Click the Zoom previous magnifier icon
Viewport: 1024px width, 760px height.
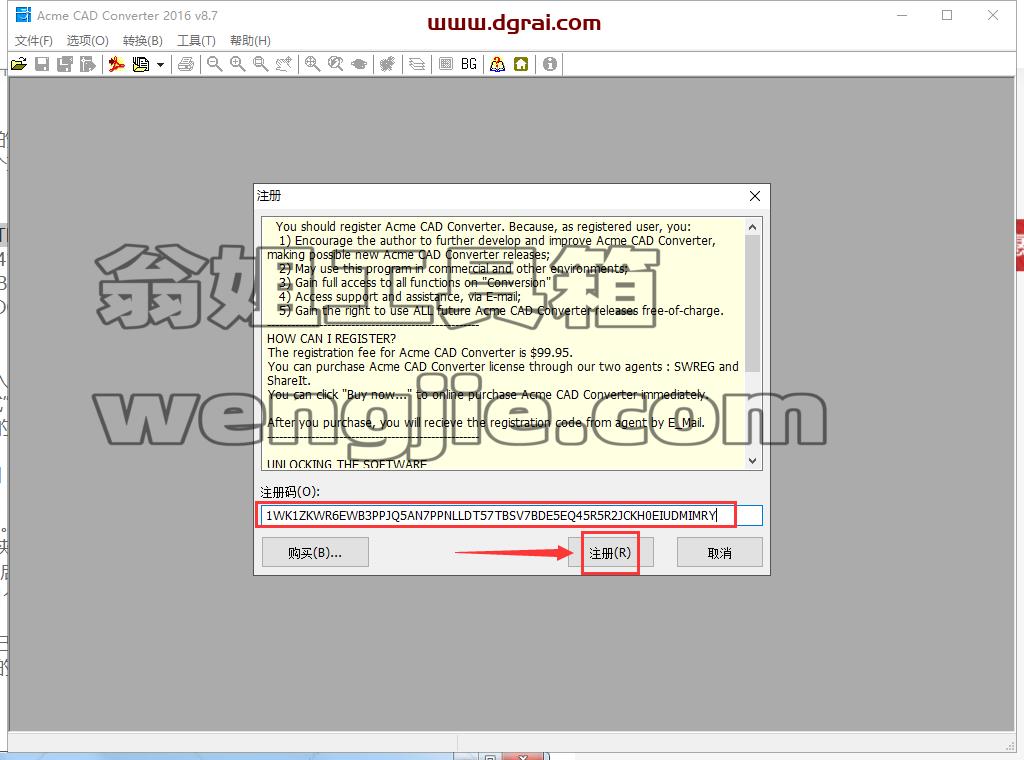[336, 64]
